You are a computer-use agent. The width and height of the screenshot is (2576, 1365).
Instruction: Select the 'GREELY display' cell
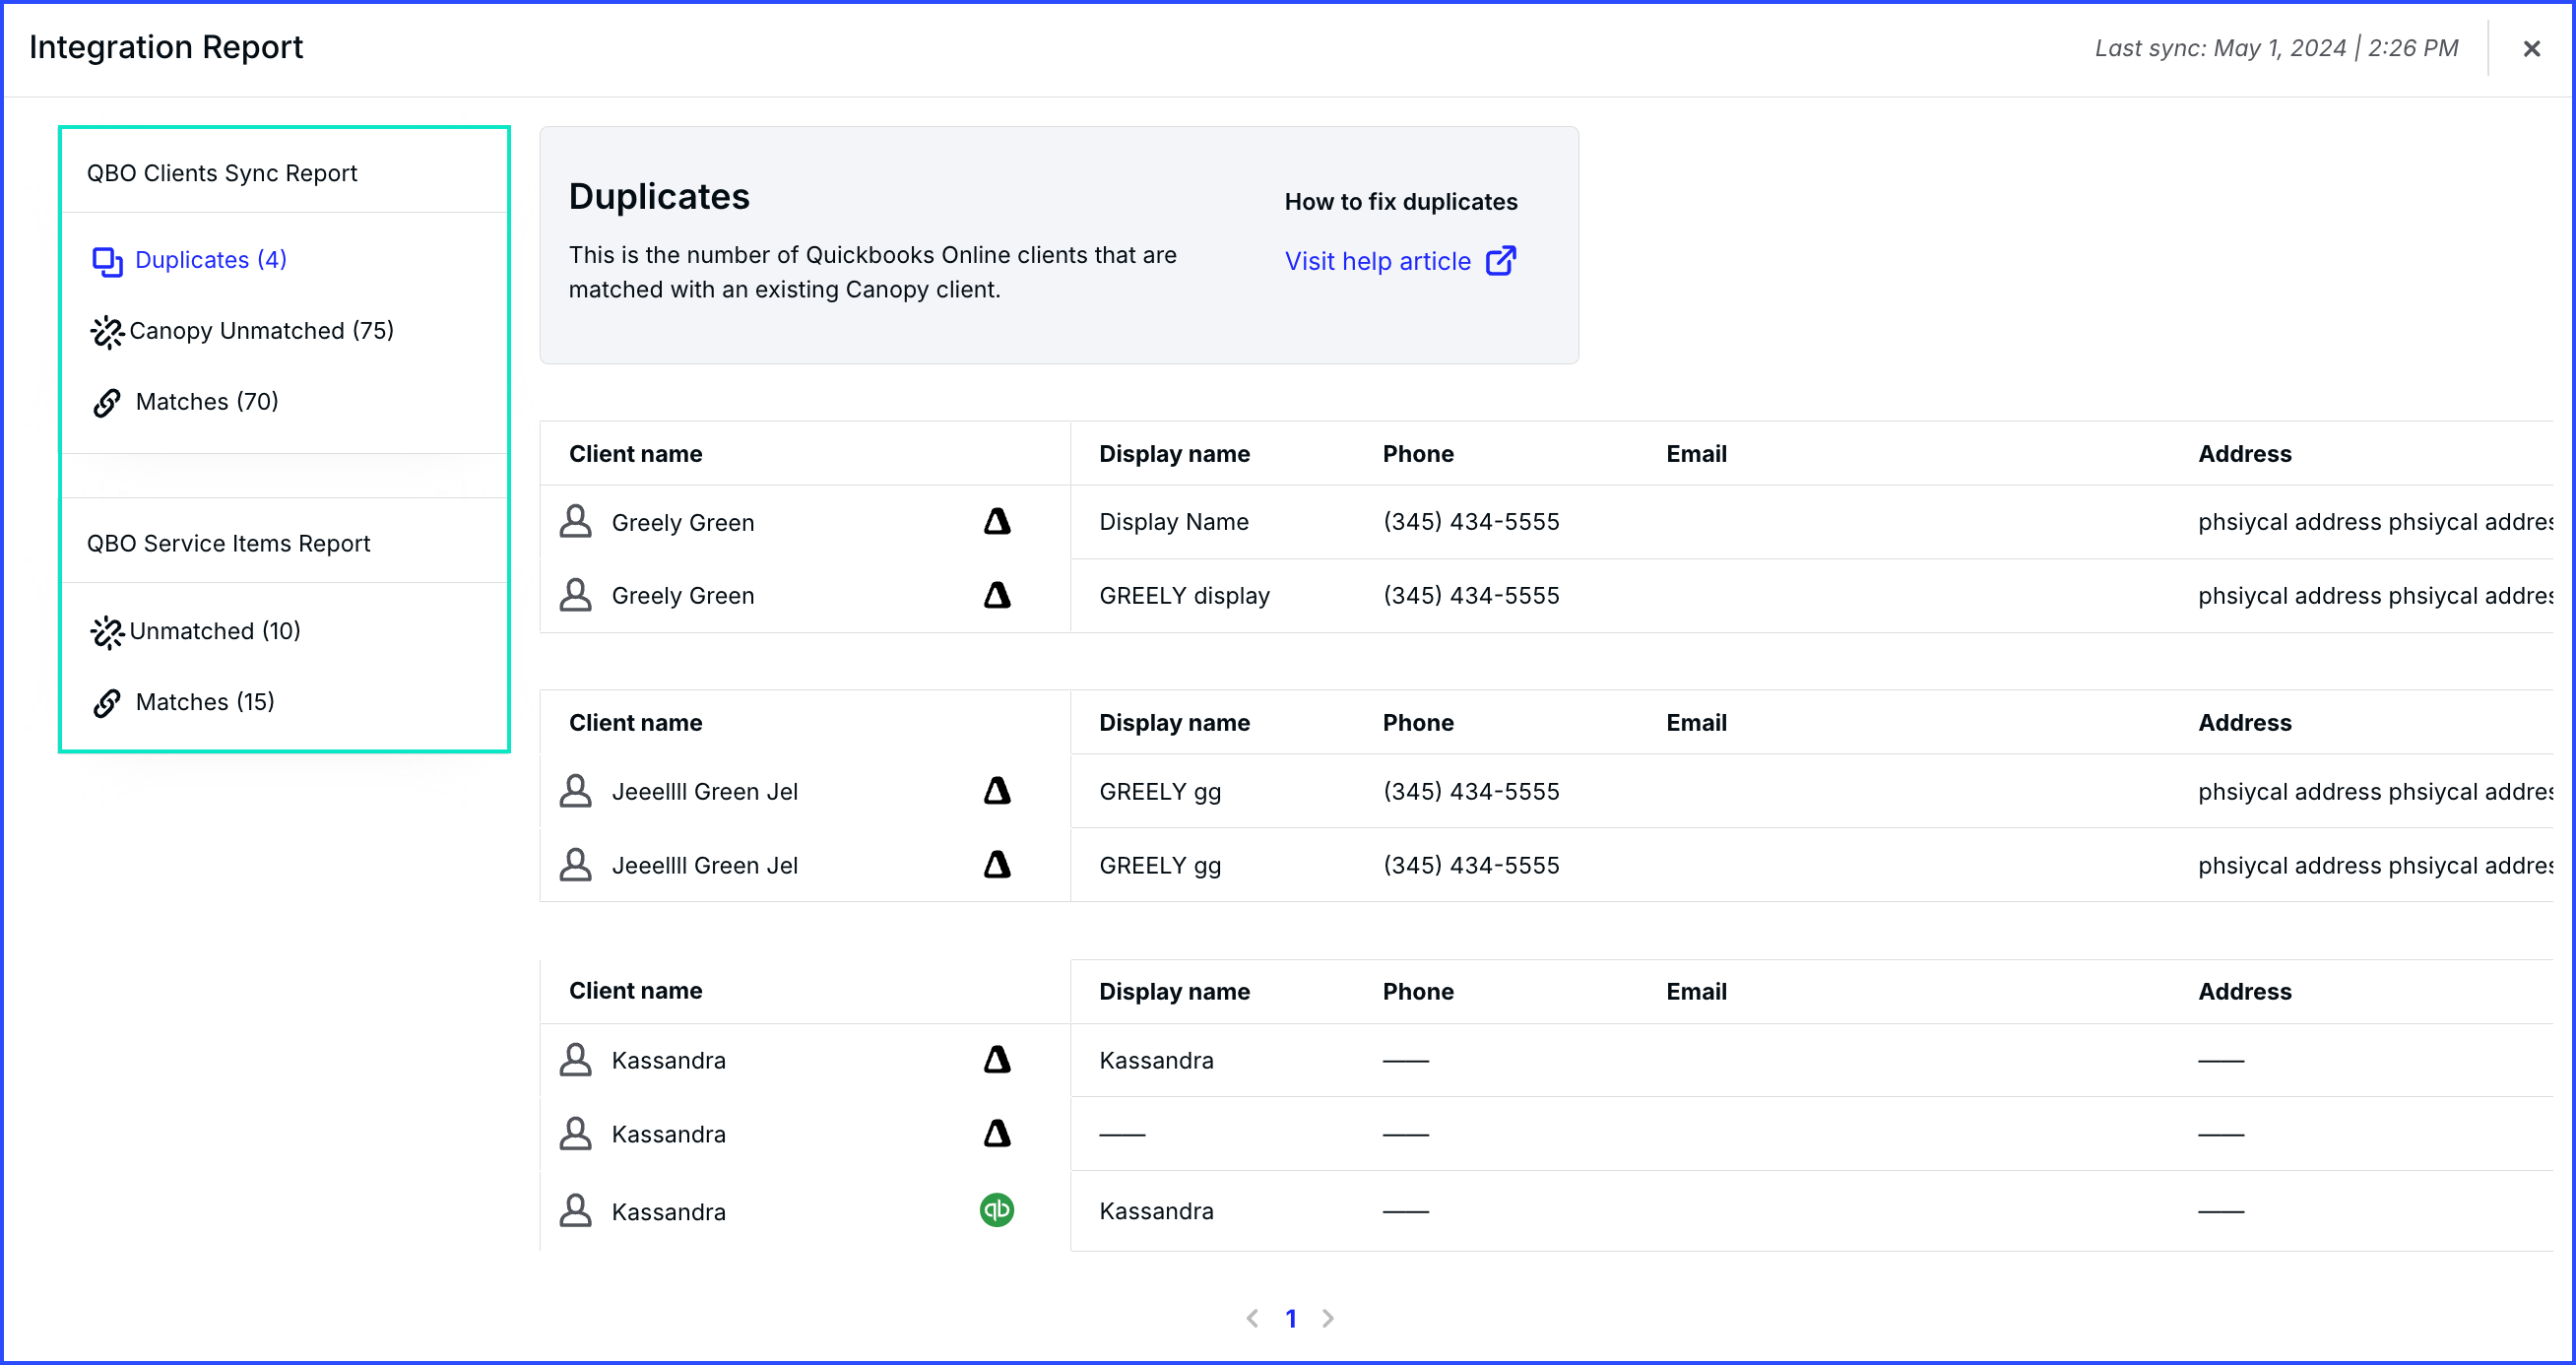click(x=1184, y=596)
